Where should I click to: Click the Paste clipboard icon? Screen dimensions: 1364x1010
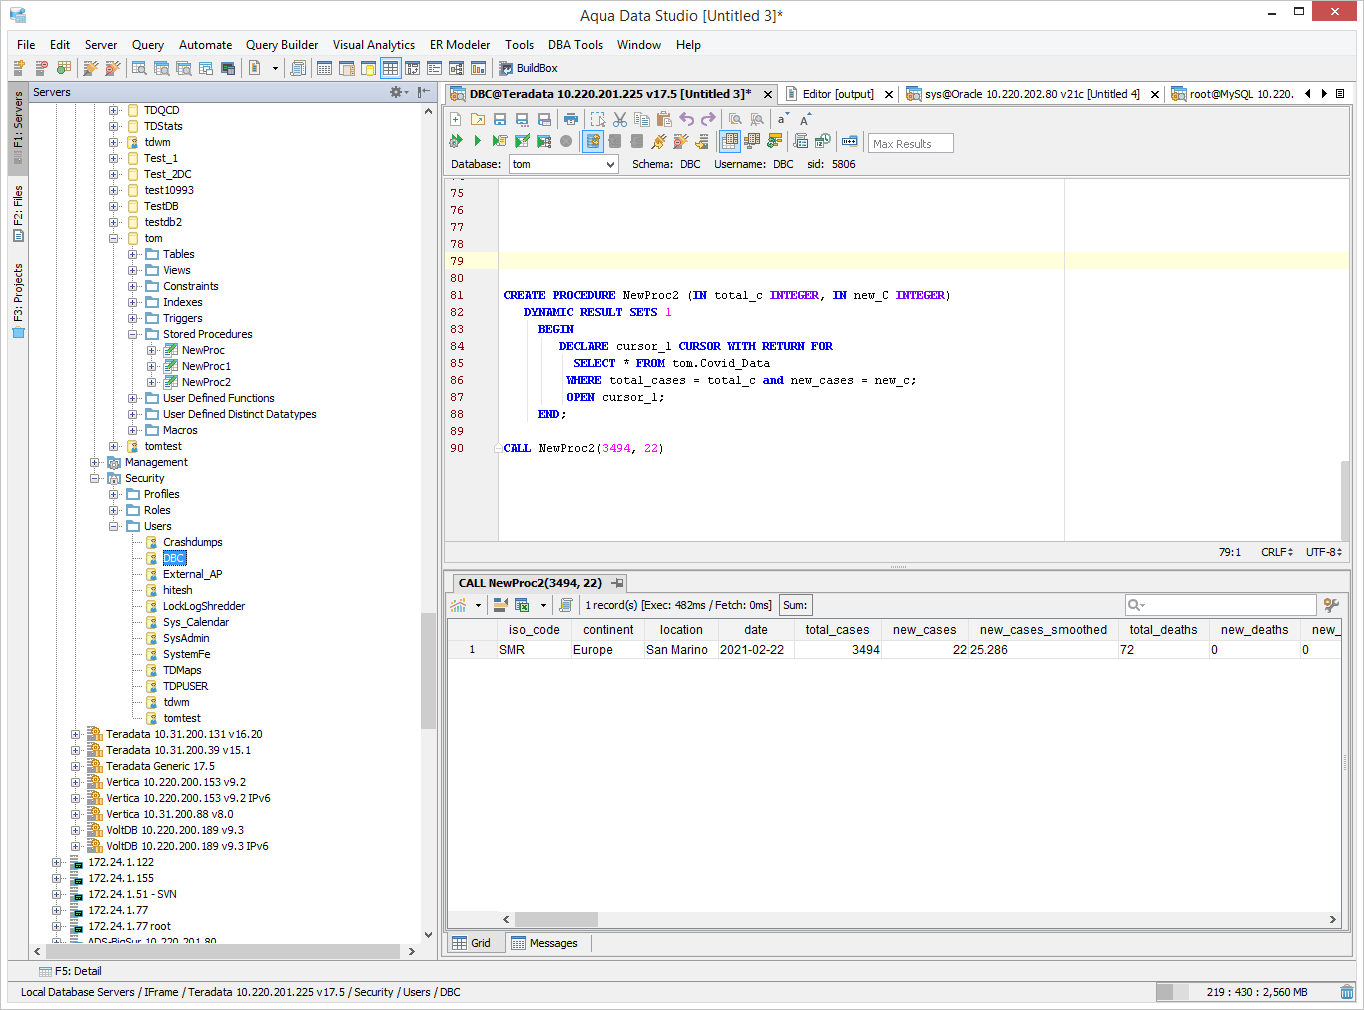tap(664, 119)
